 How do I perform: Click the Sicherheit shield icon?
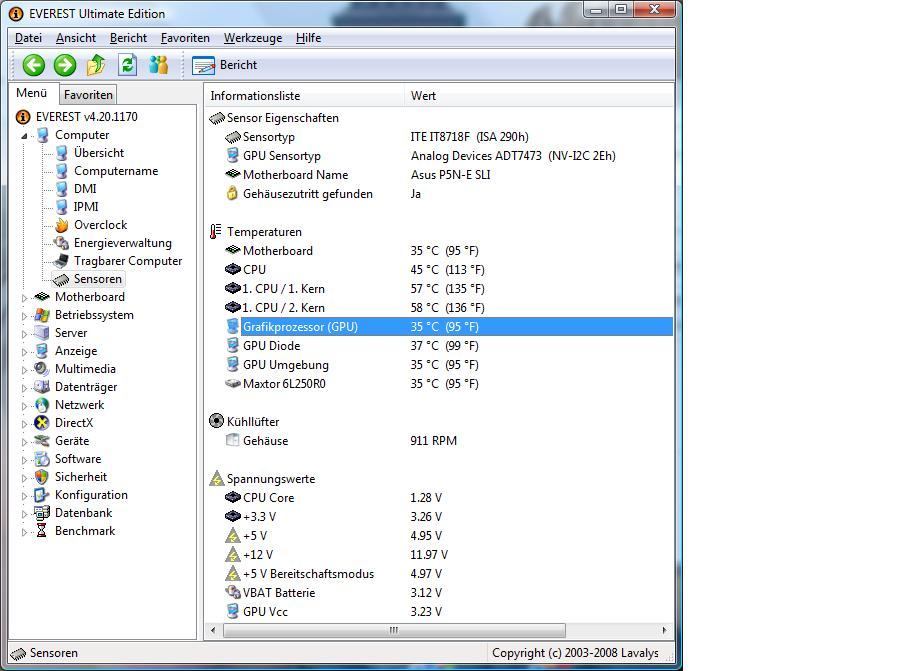point(42,477)
